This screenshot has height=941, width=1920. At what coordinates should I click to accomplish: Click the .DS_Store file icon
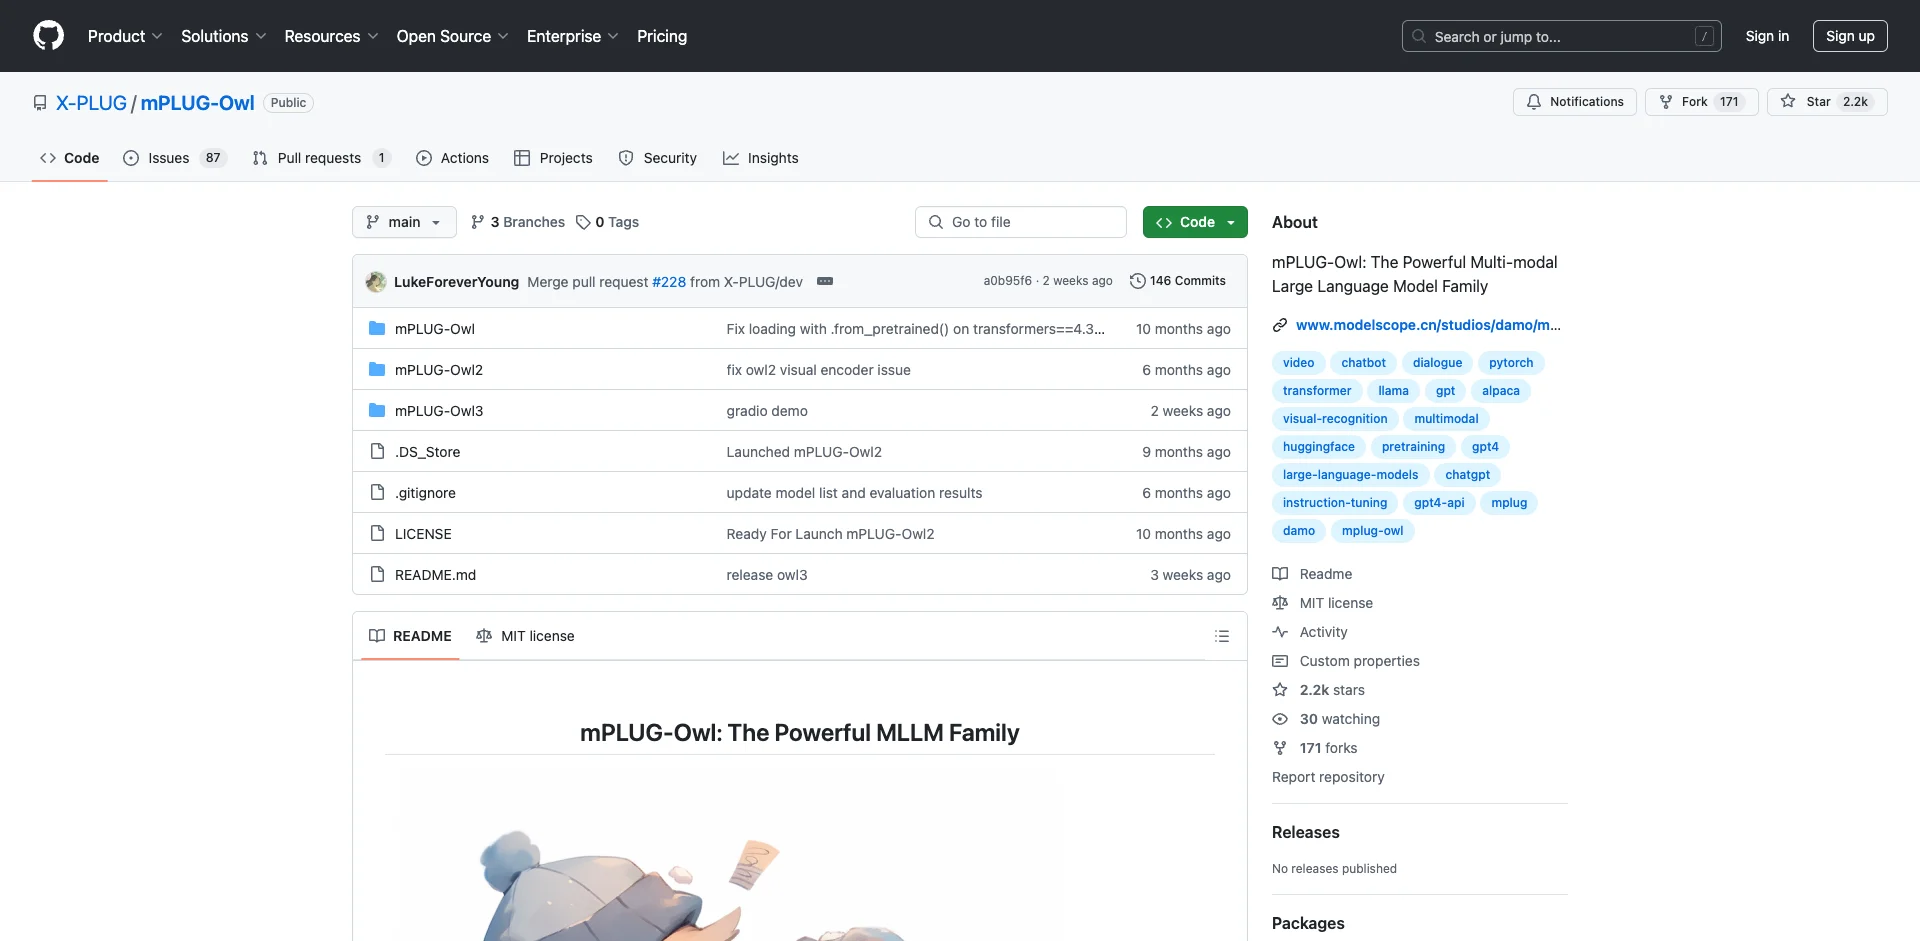pos(377,452)
